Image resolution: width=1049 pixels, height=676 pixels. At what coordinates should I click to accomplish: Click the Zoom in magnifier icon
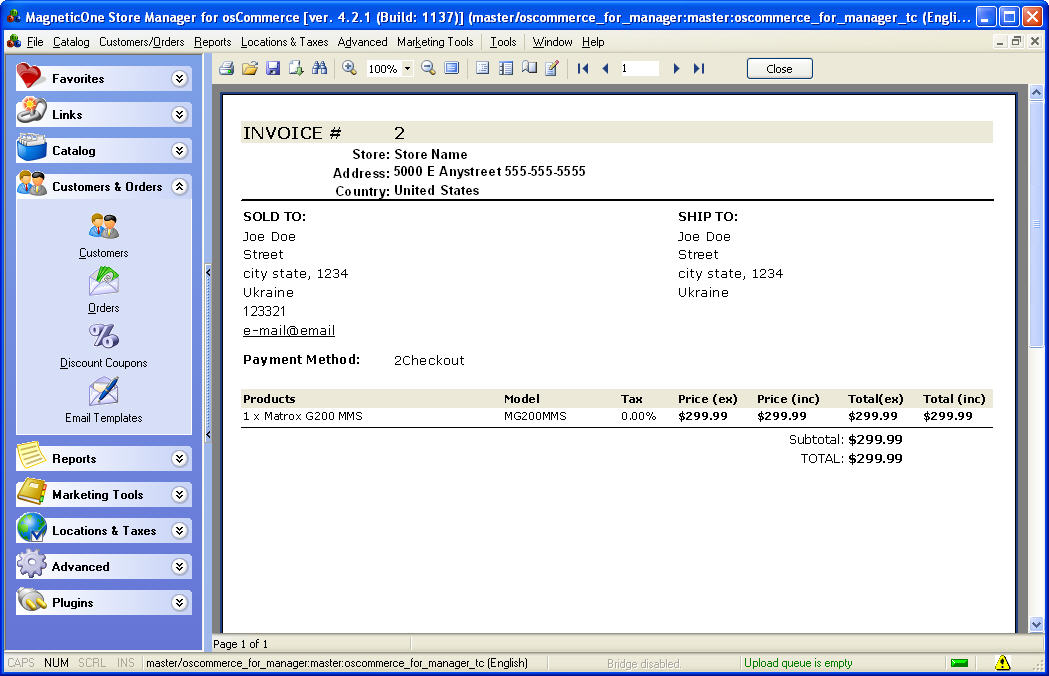point(349,68)
